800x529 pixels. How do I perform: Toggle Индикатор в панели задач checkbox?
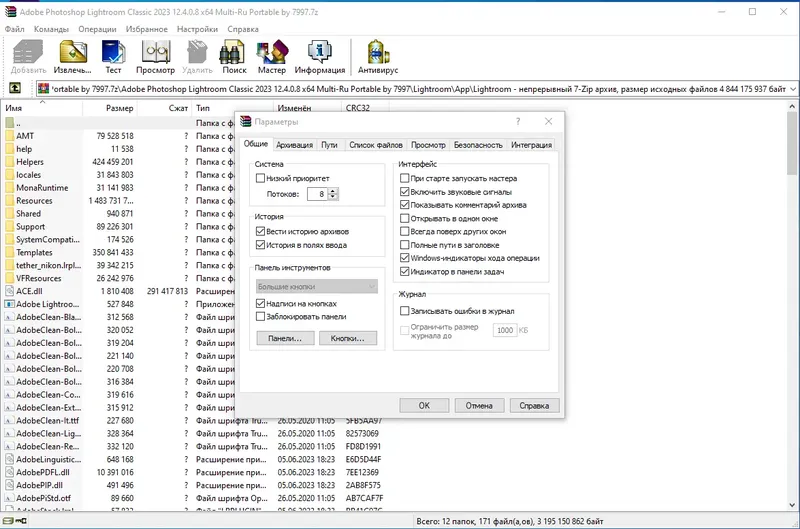405,271
